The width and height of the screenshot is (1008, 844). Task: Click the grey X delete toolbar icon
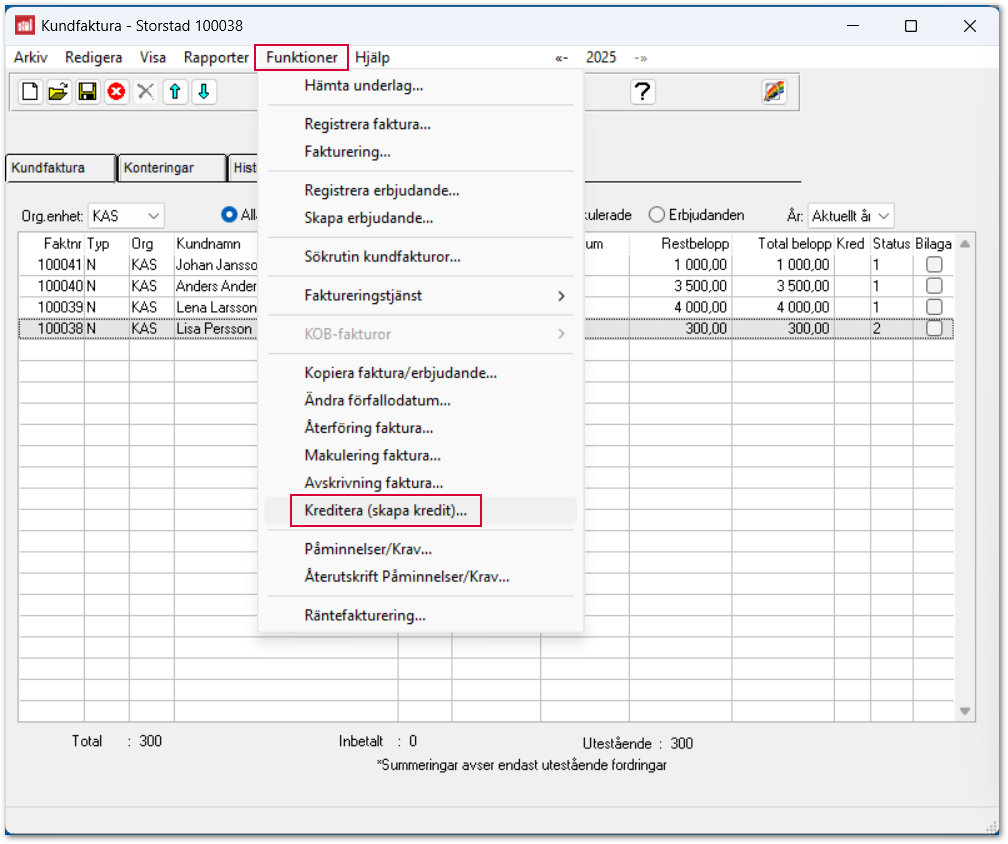pyautogui.click(x=146, y=92)
